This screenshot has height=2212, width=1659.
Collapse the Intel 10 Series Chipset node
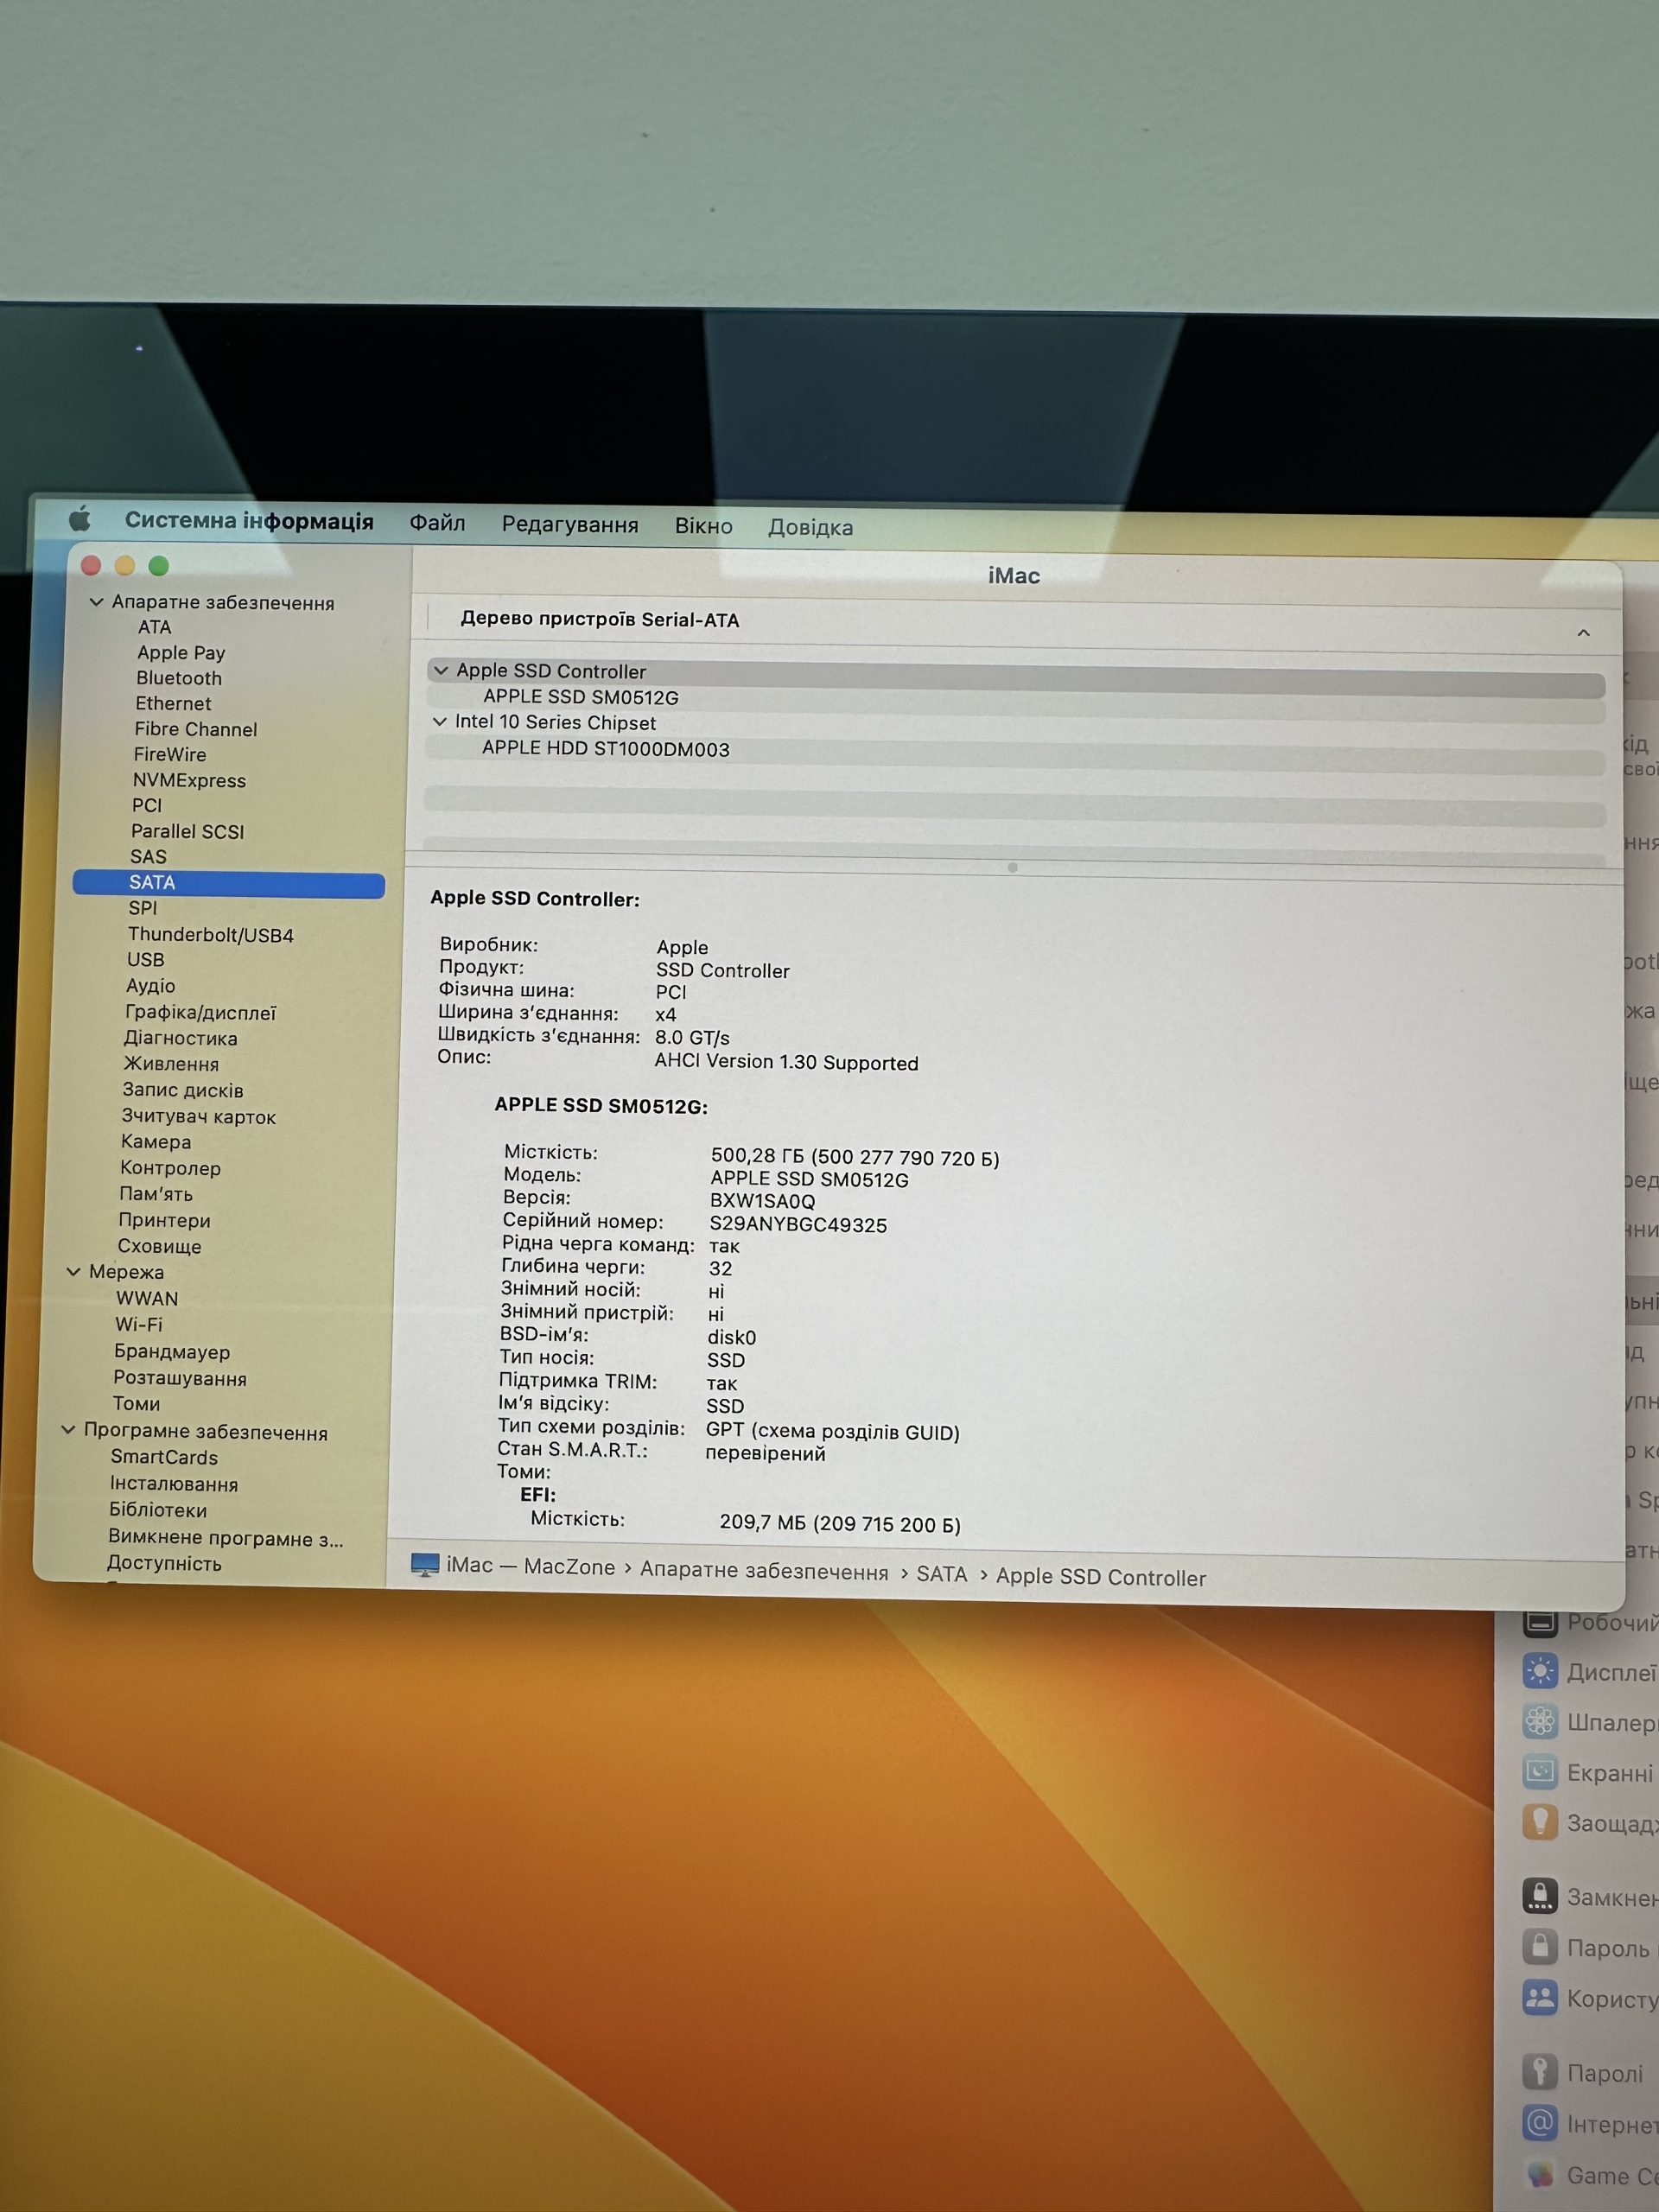(439, 721)
